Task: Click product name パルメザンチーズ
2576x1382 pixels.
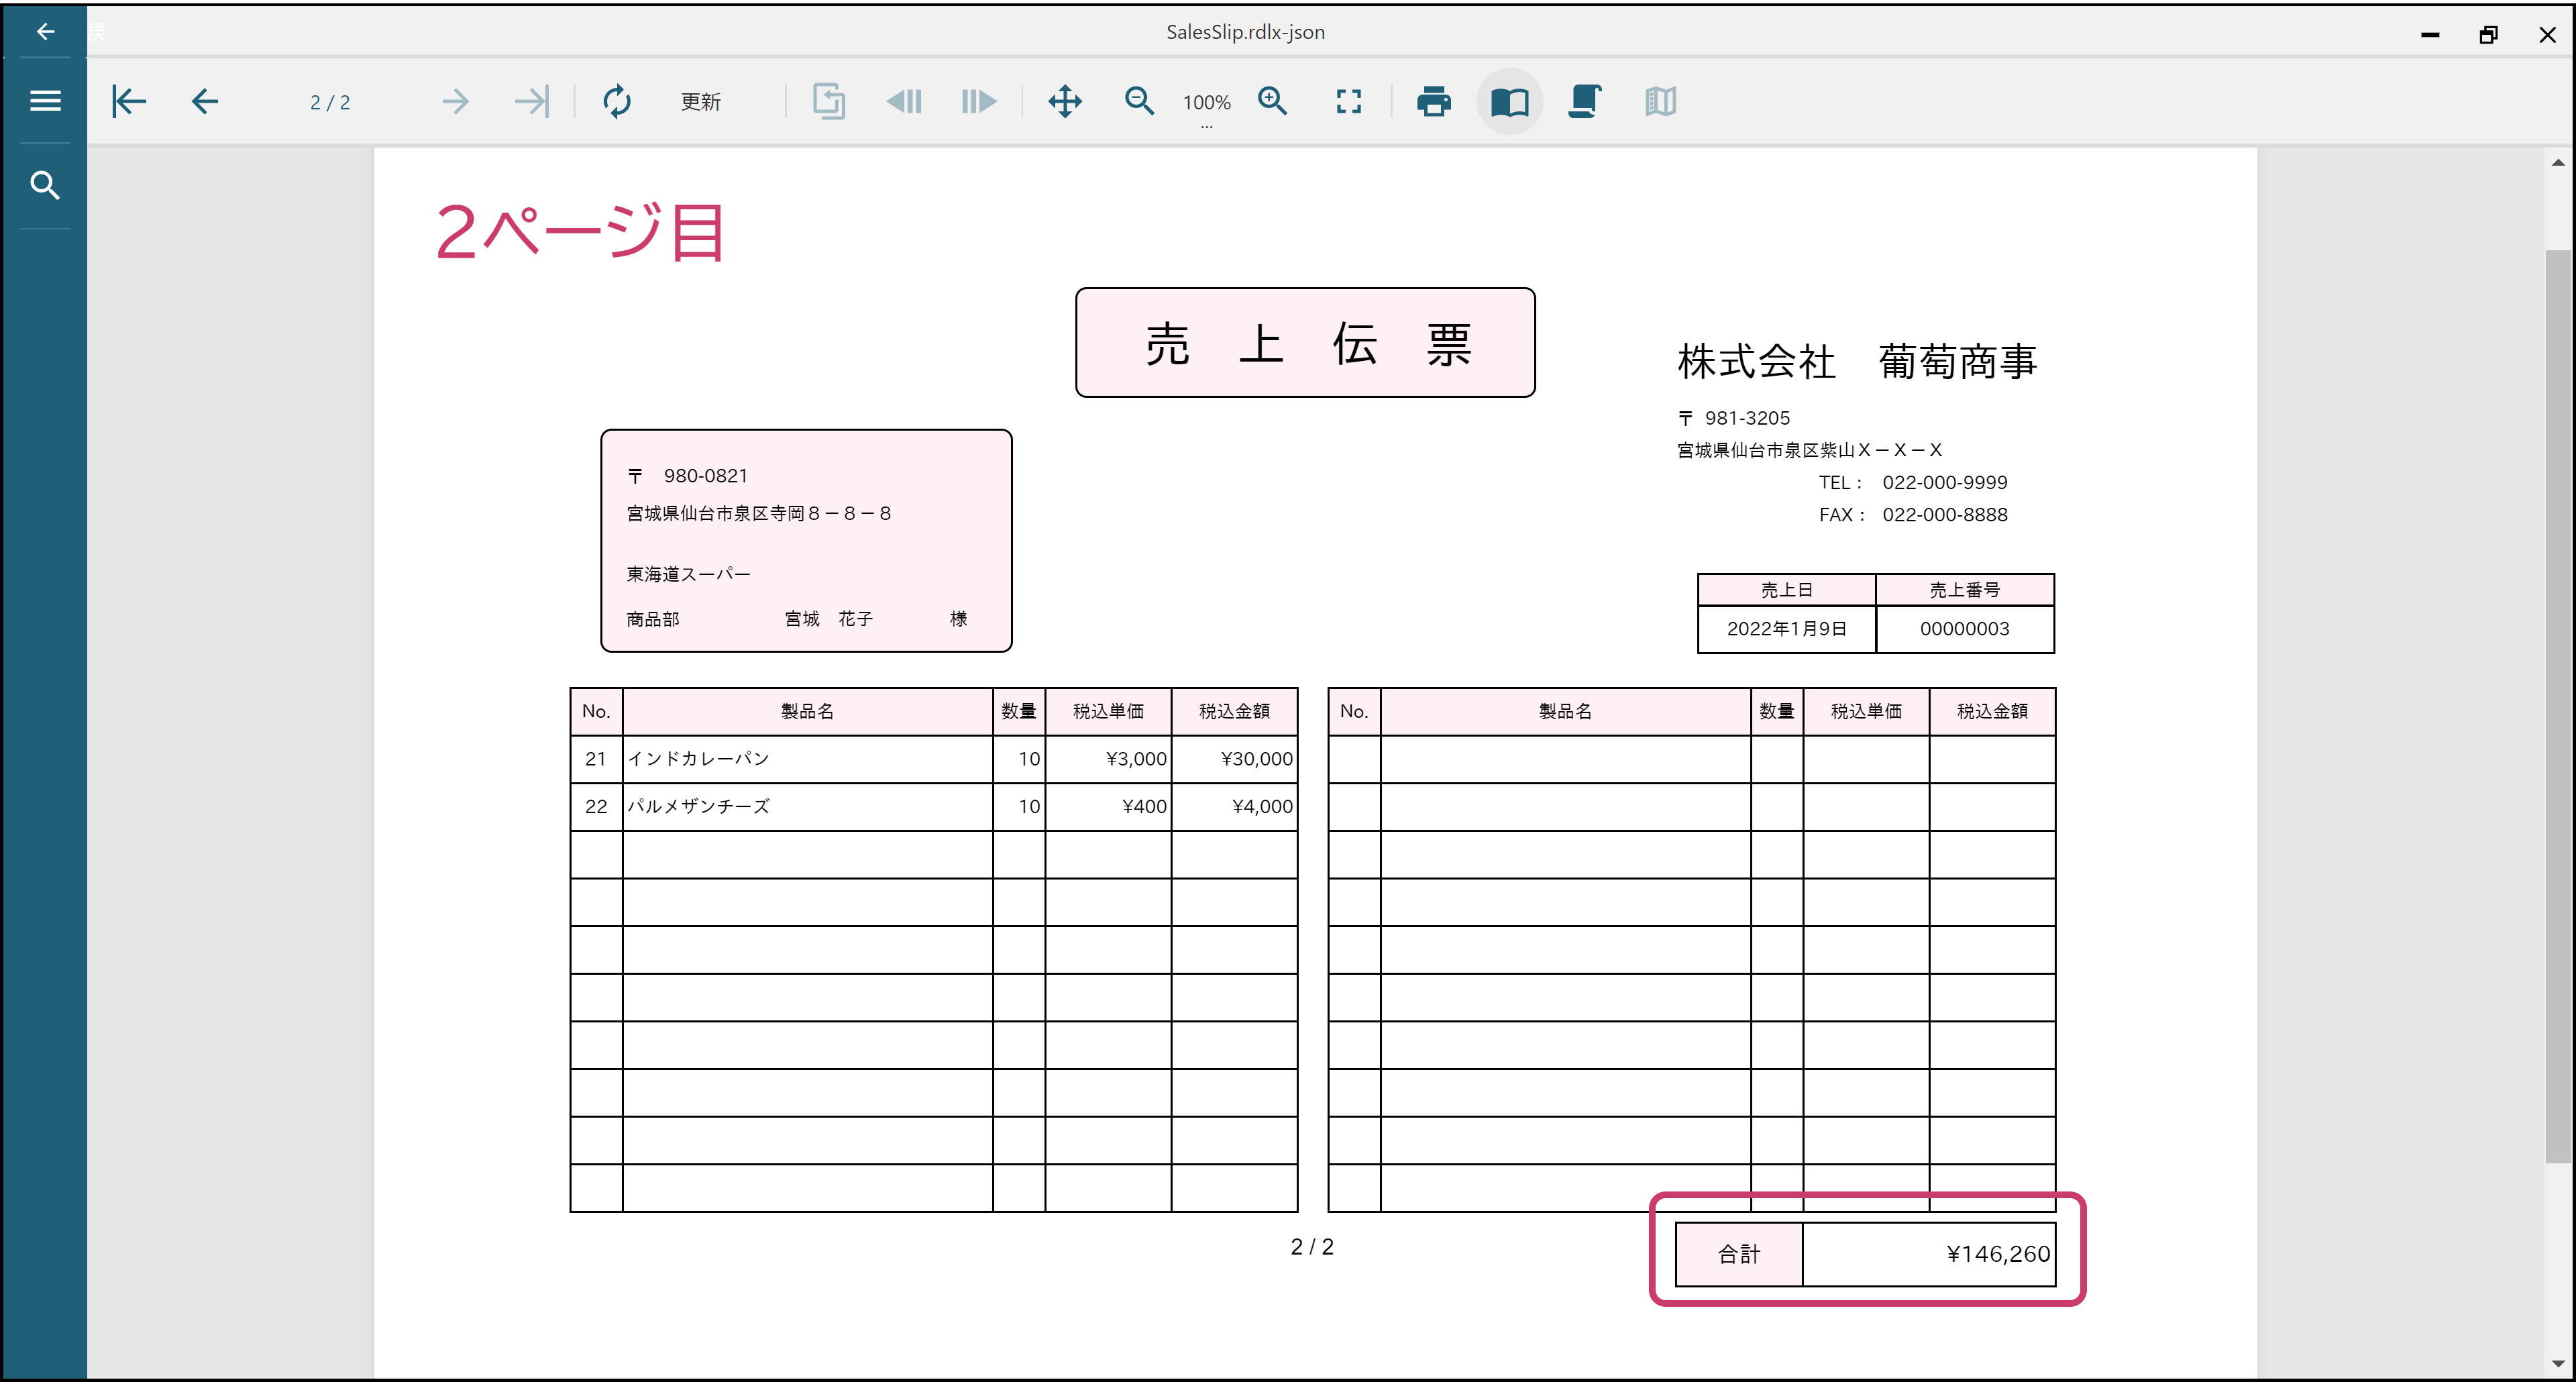Action: (x=698, y=806)
